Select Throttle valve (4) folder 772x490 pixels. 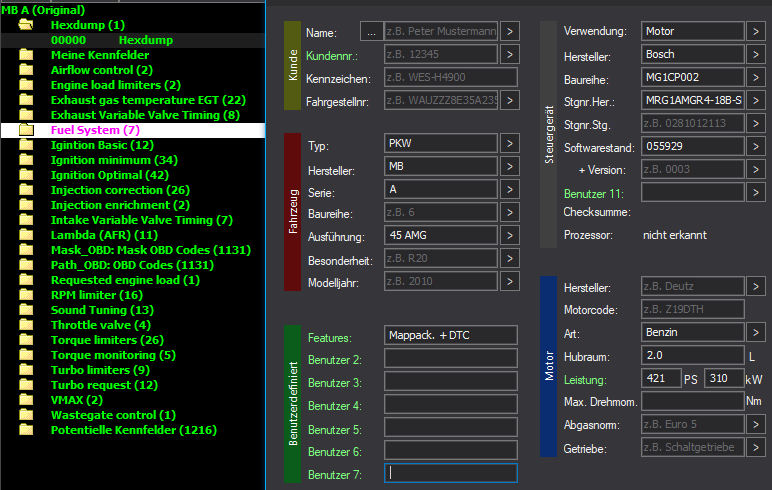coord(101,325)
